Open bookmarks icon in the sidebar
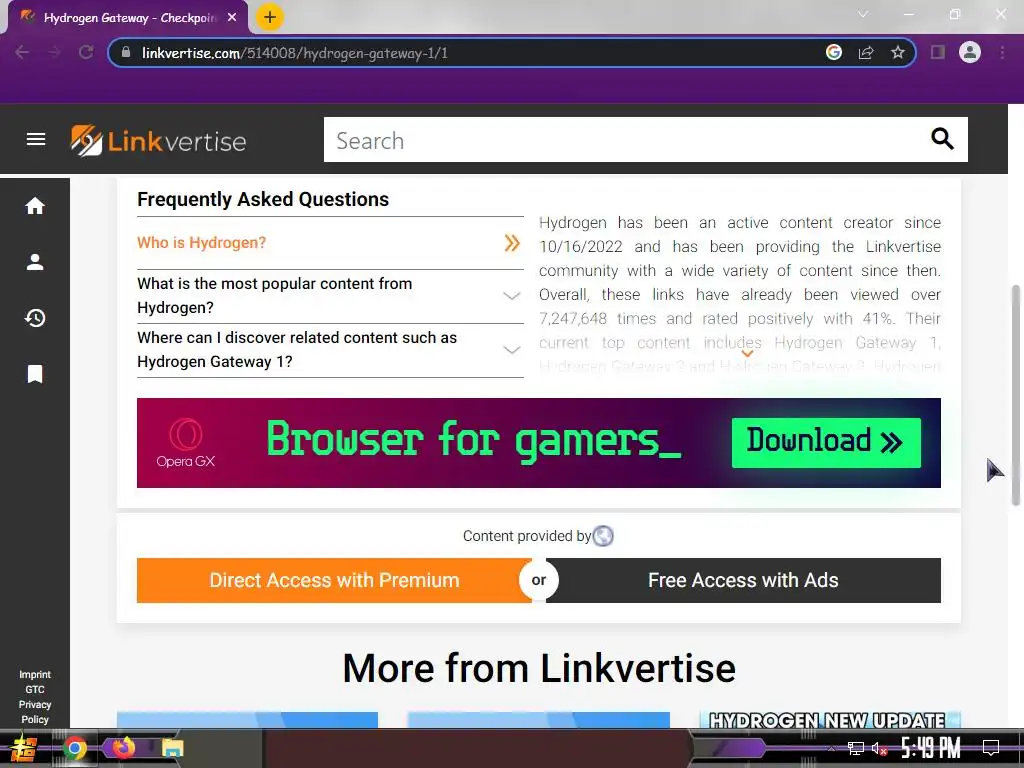 point(35,374)
